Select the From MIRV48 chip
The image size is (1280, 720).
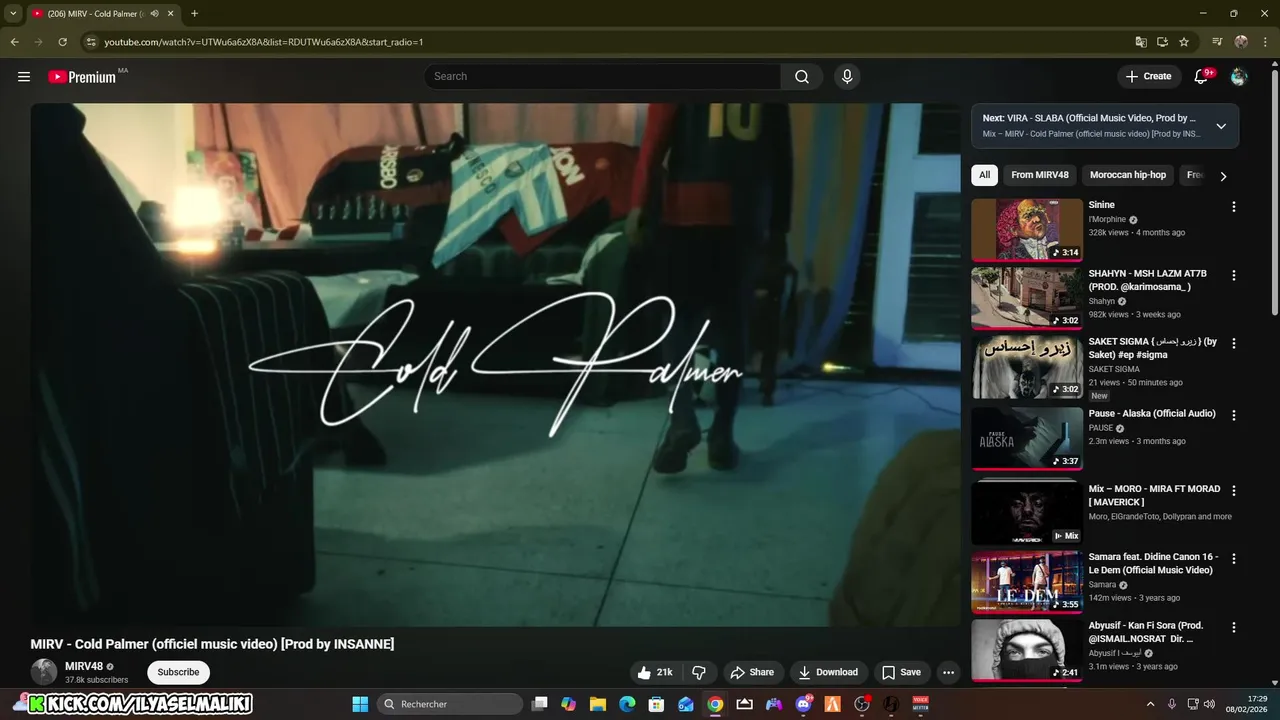point(1040,175)
